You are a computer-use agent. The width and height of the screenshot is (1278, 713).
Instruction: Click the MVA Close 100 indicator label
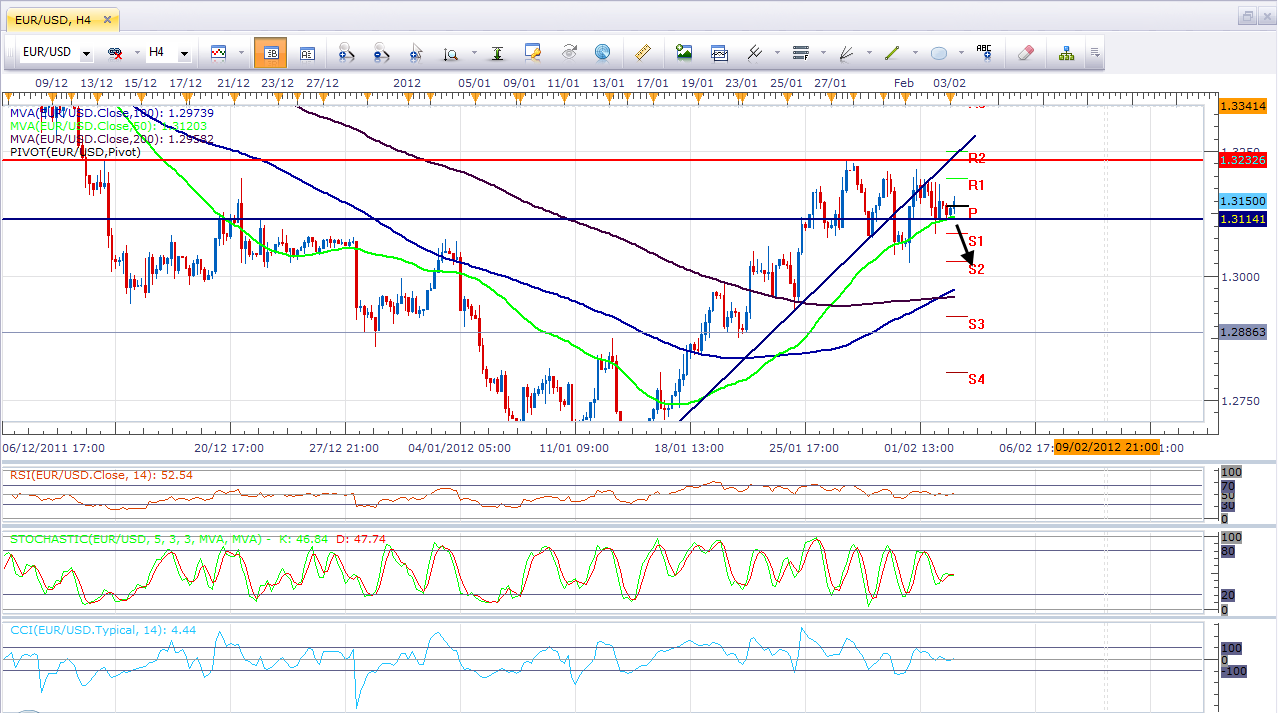112,113
